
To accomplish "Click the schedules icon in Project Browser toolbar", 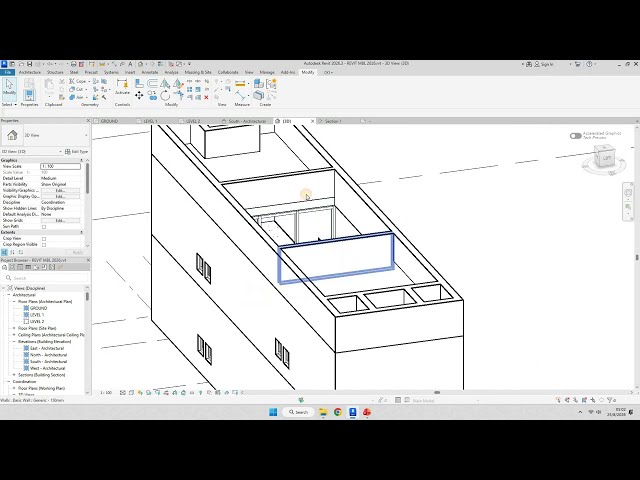I will click(x=28, y=267).
